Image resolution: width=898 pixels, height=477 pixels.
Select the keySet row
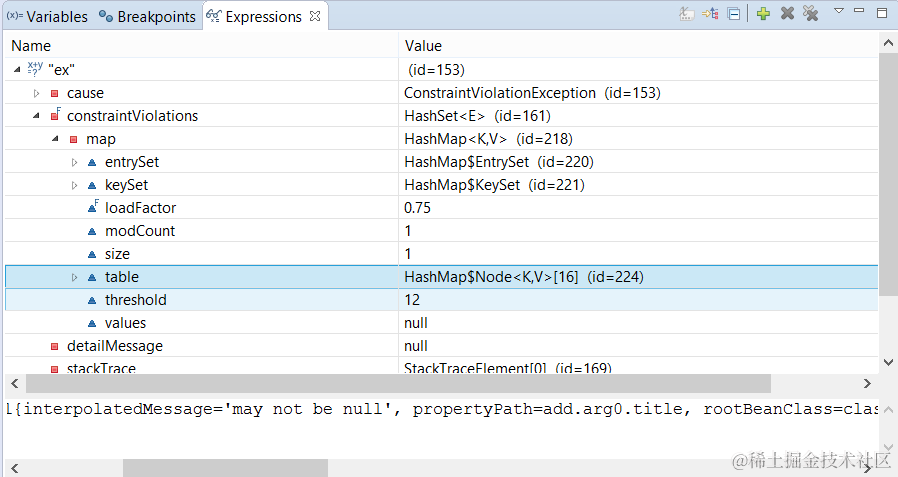pos(442,185)
